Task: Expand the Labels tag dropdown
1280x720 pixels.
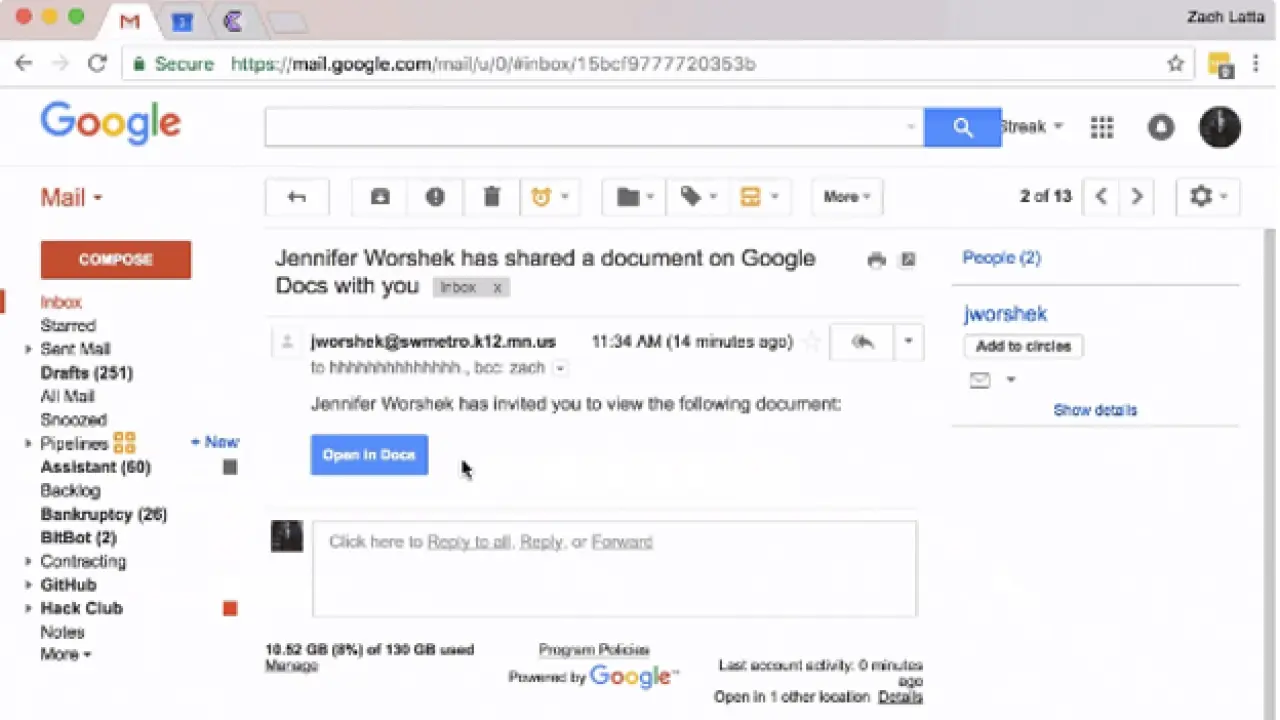Action: click(698, 197)
